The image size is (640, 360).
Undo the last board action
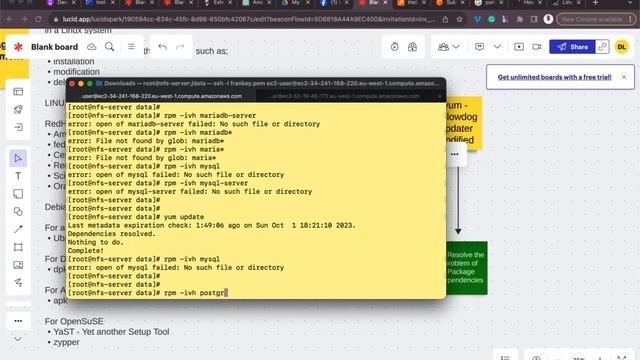coord(162,47)
